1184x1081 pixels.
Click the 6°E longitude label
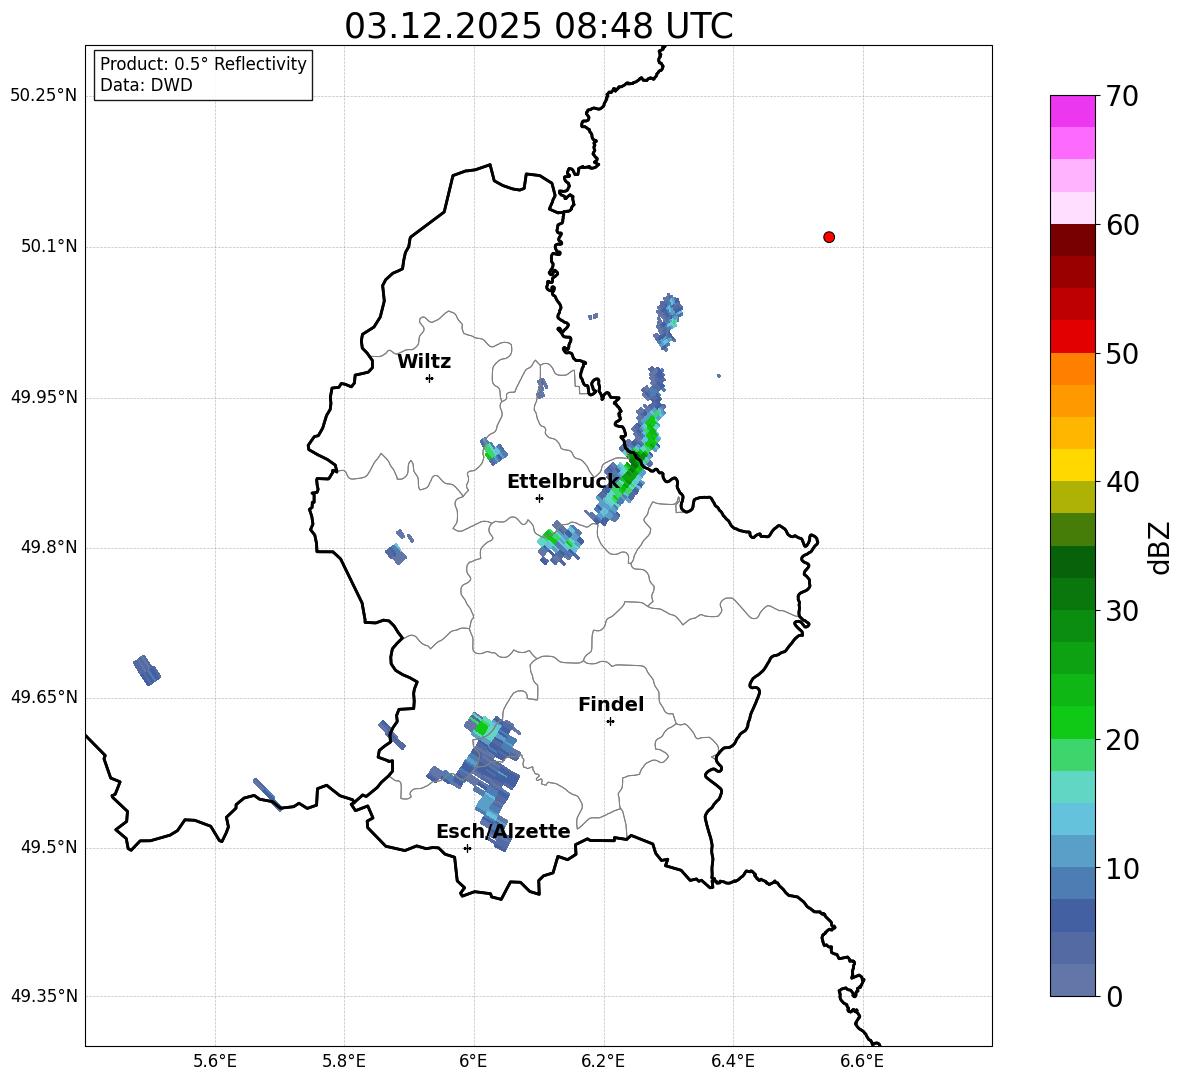(x=473, y=1061)
